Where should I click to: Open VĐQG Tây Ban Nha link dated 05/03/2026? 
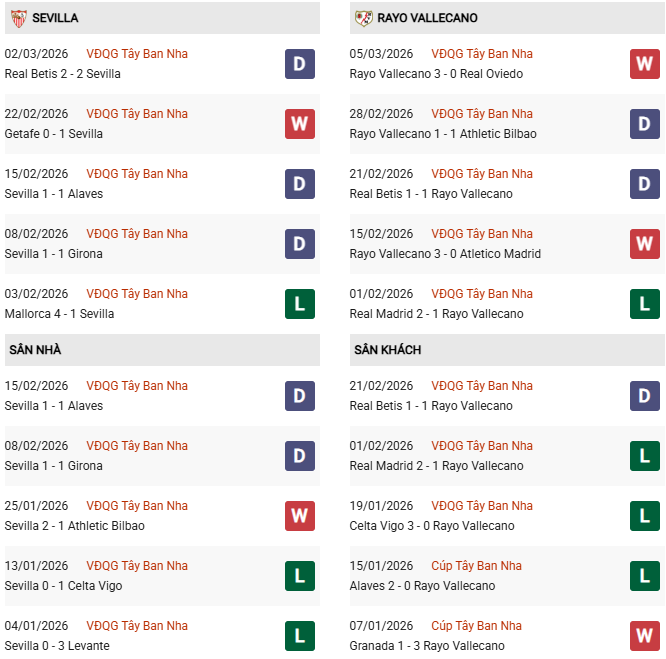482,54
